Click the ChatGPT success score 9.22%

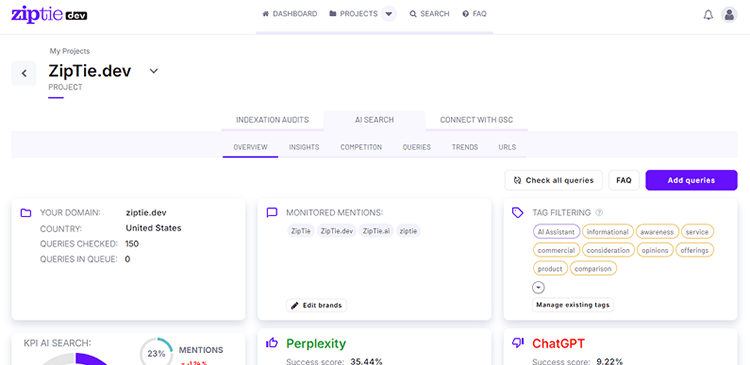pos(609,361)
